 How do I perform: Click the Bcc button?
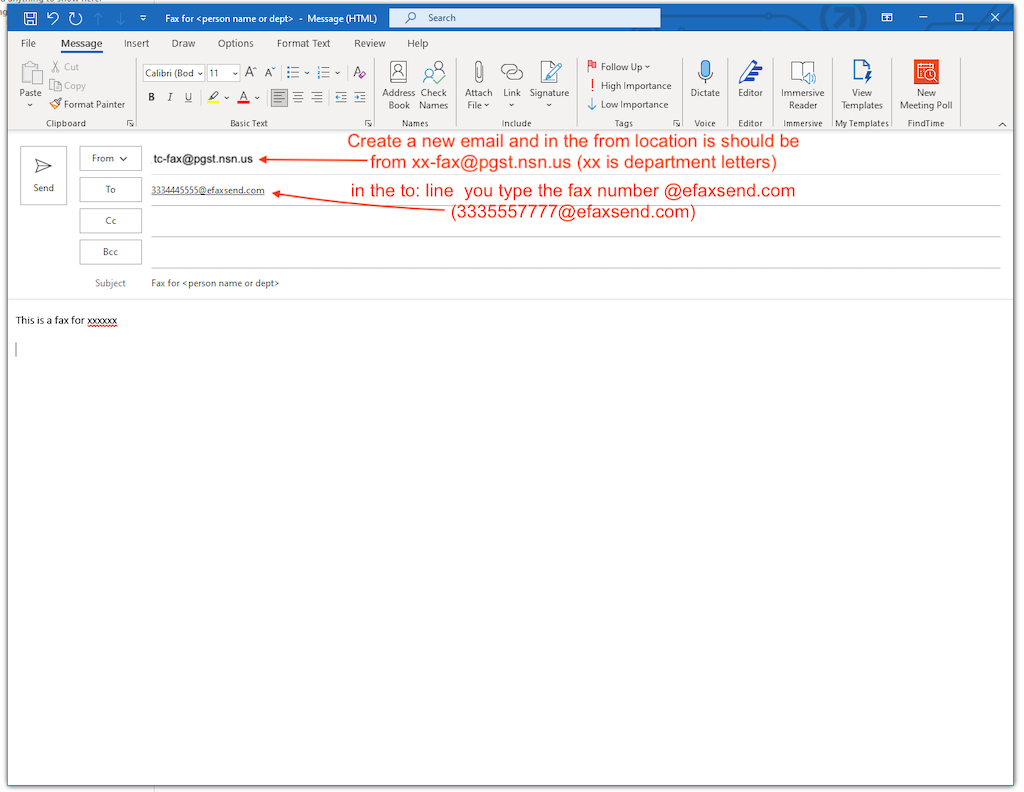pyautogui.click(x=110, y=252)
